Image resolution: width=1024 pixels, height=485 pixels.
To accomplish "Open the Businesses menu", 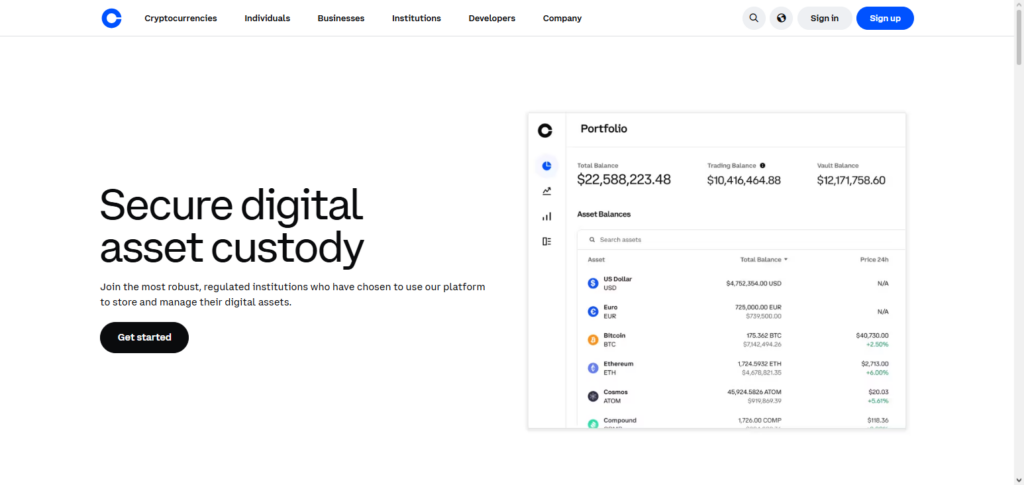I will [341, 18].
